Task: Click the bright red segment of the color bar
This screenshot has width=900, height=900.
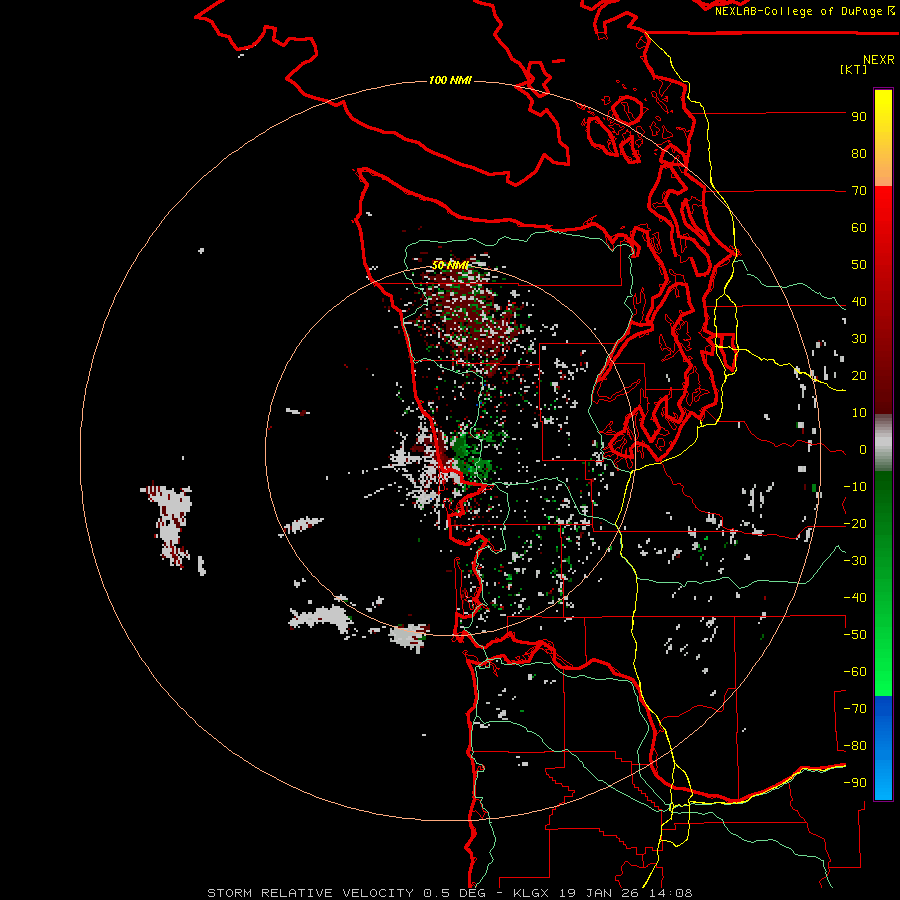Action: click(883, 300)
